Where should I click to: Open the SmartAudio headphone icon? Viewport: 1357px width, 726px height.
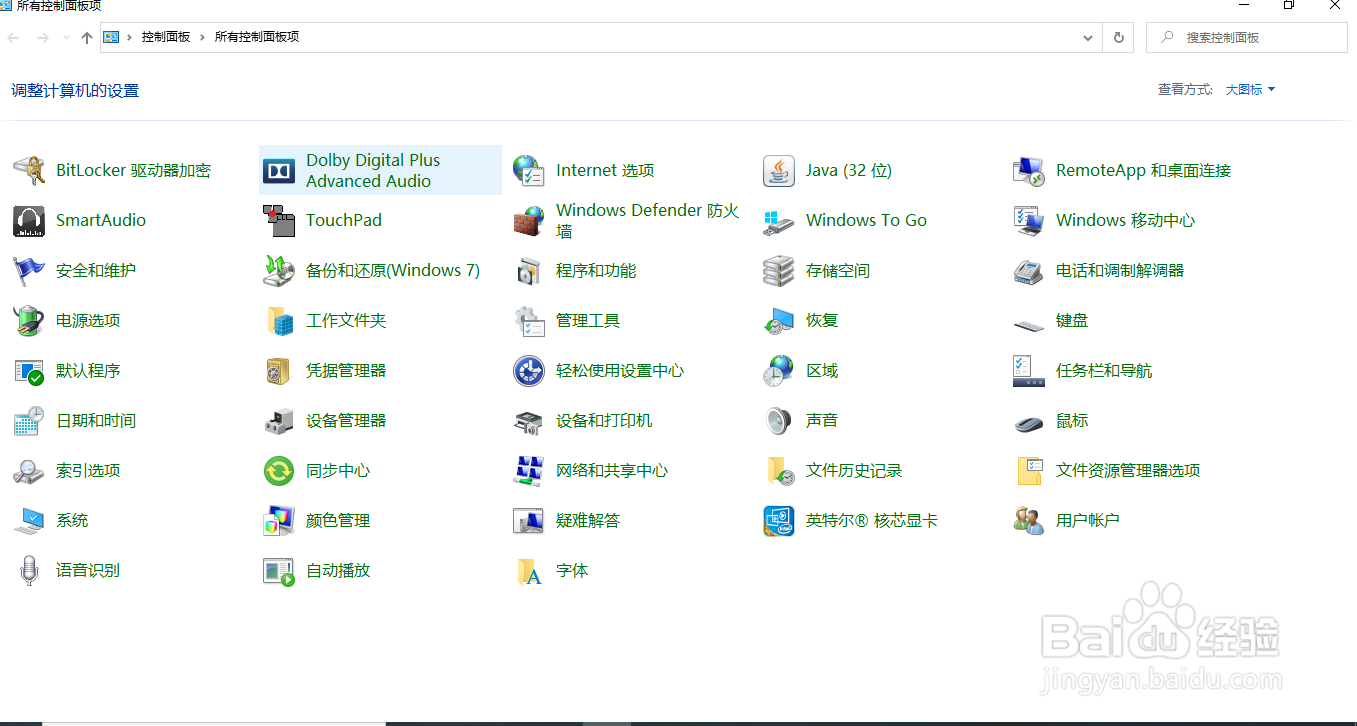(29, 221)
